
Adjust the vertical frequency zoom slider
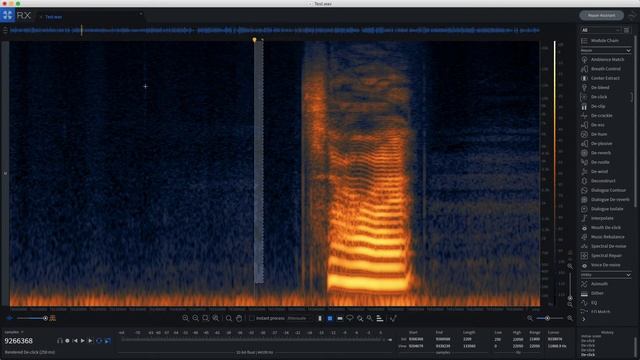(x=570, y=286)
